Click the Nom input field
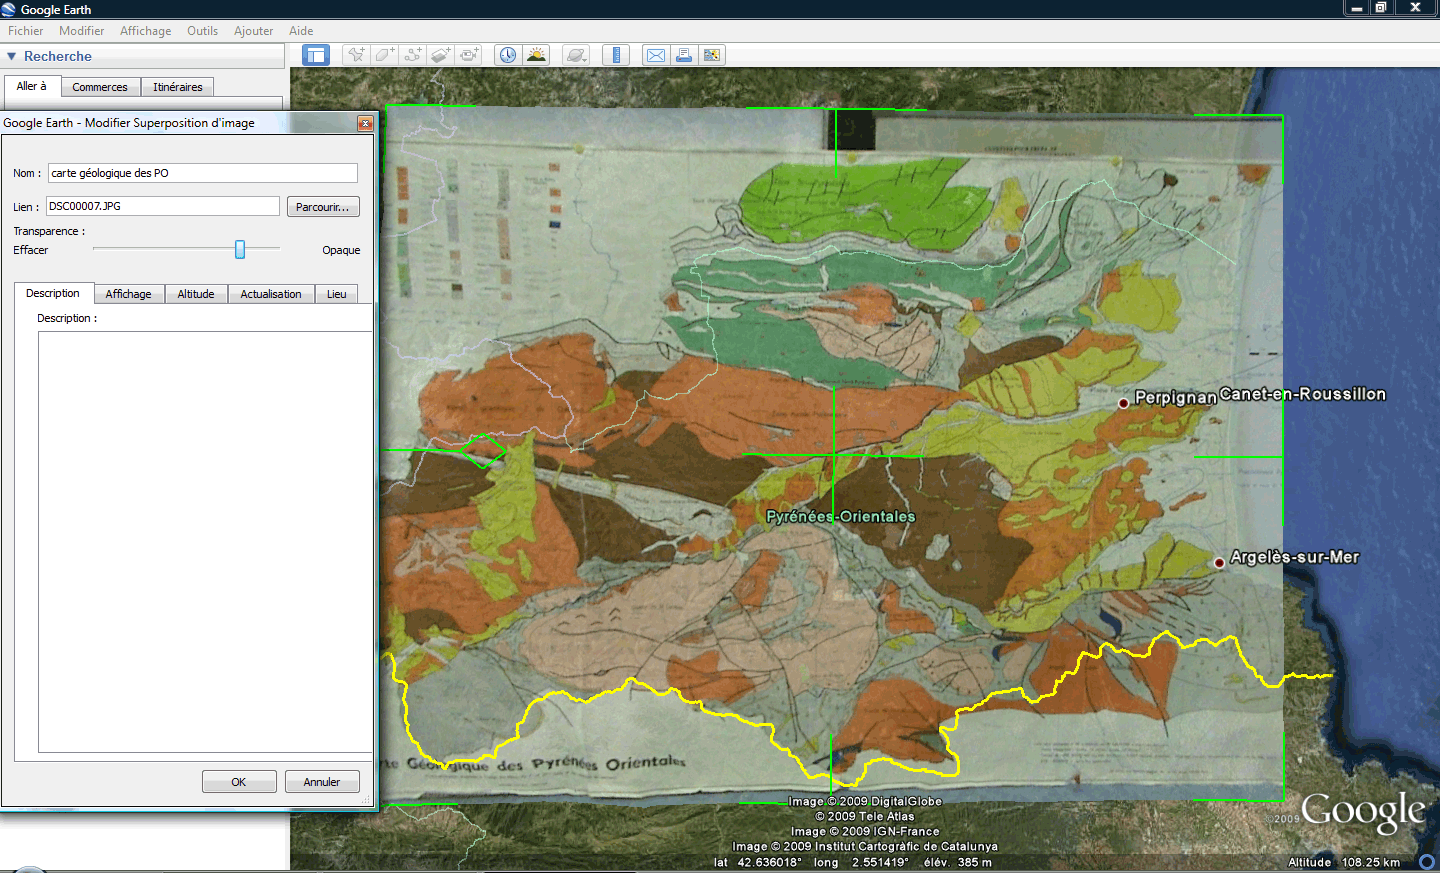Viewport: 1440px width, 873px height. coord(203,173)
